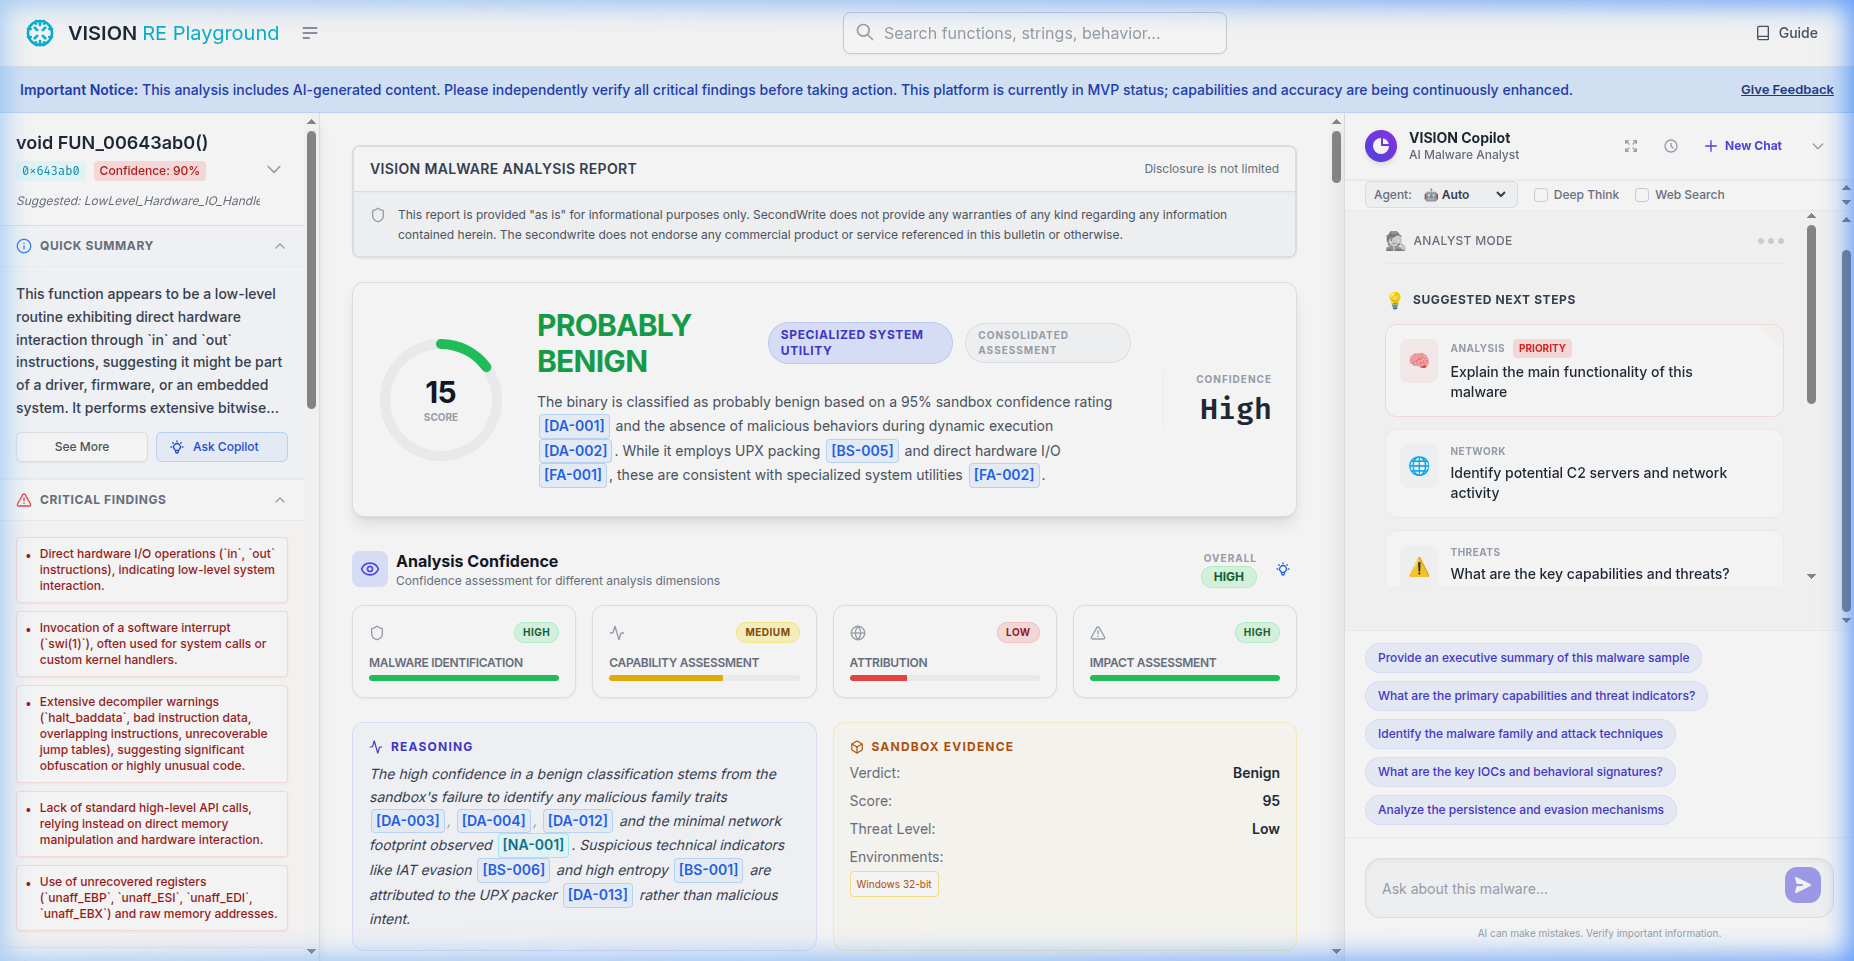Open the [BS-005] evidence reference
The width and height of the screenshot is (1854, 961).
coord(862,451)
